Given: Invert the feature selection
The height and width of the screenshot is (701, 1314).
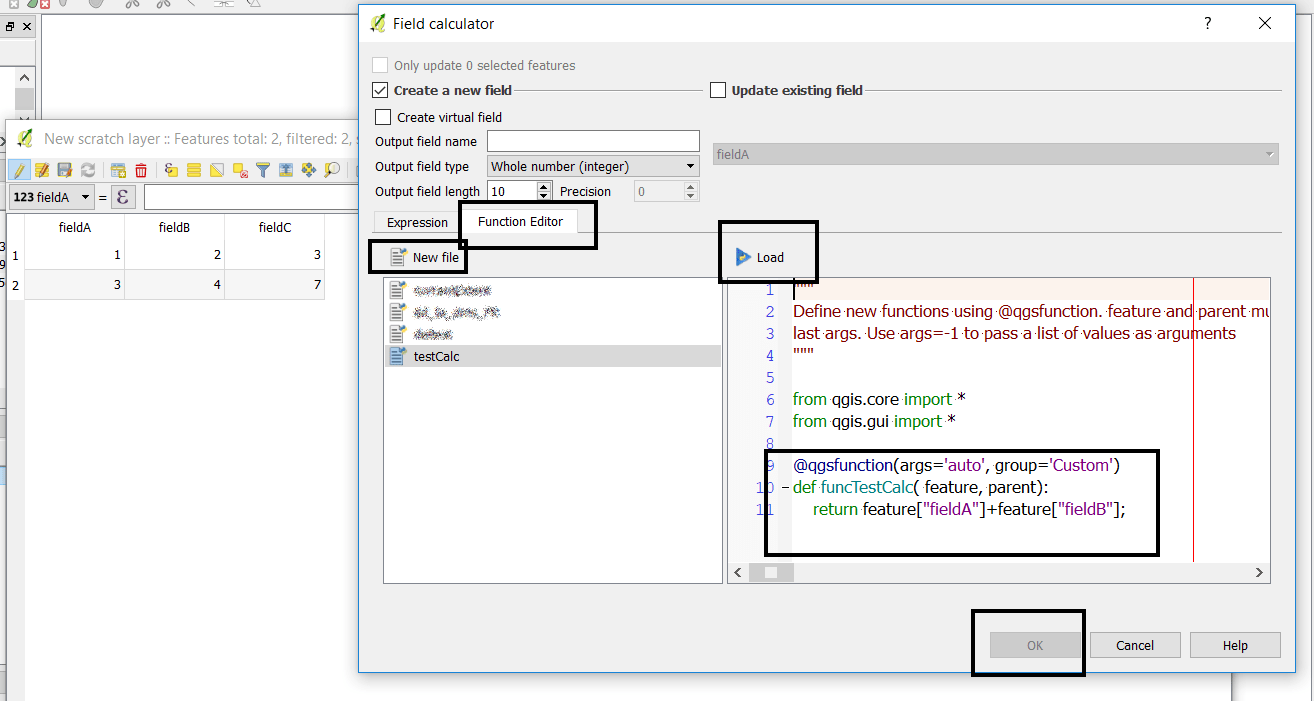Looking at the screenshot, I should coord(218,171).
